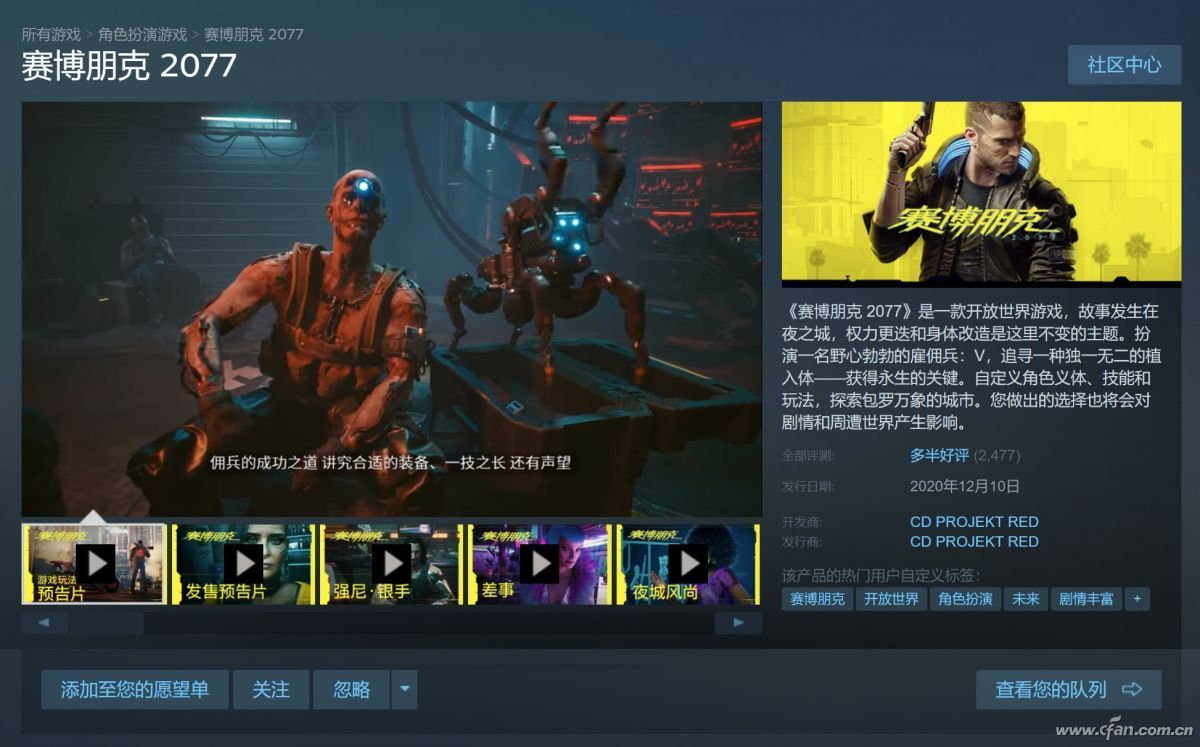Open publisher link CD PROJEKT RED

tap(974, 541)
